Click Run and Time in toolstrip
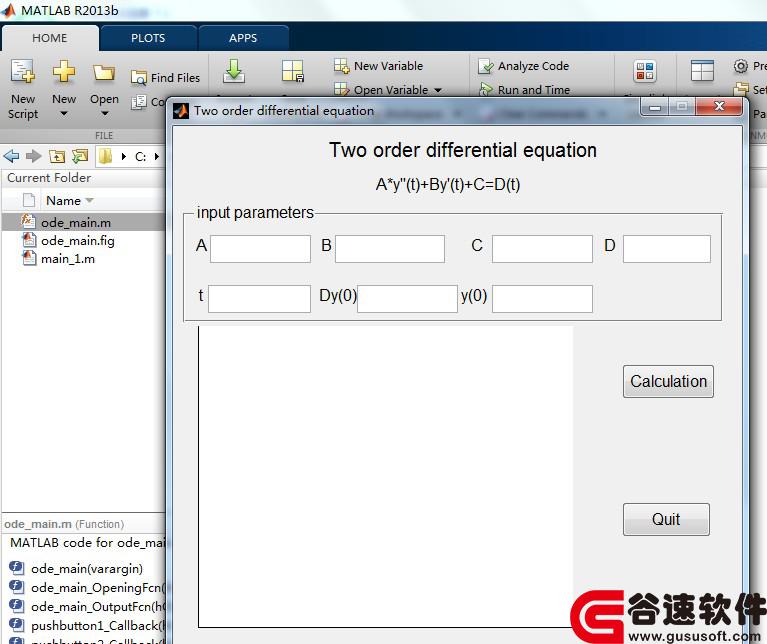The image size is (767, 644). click(523, 90)
